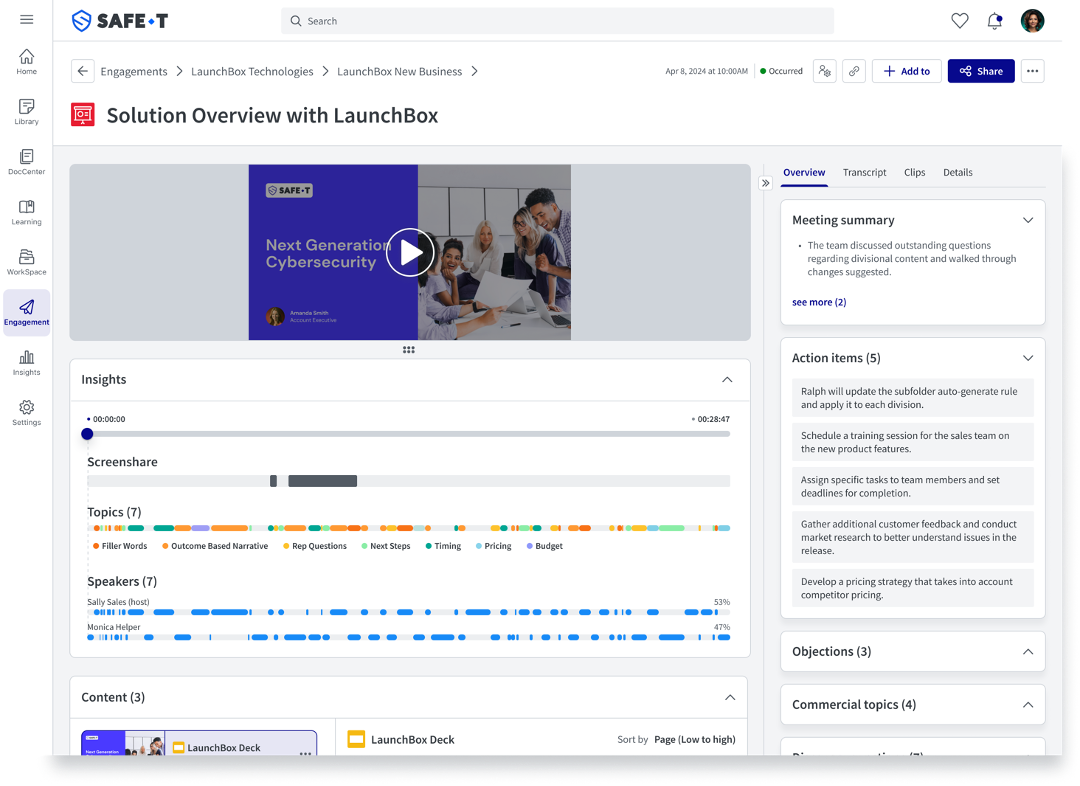Collapse the Action items (5) card
The image size is (1080, 786).
pos(1028,358)
